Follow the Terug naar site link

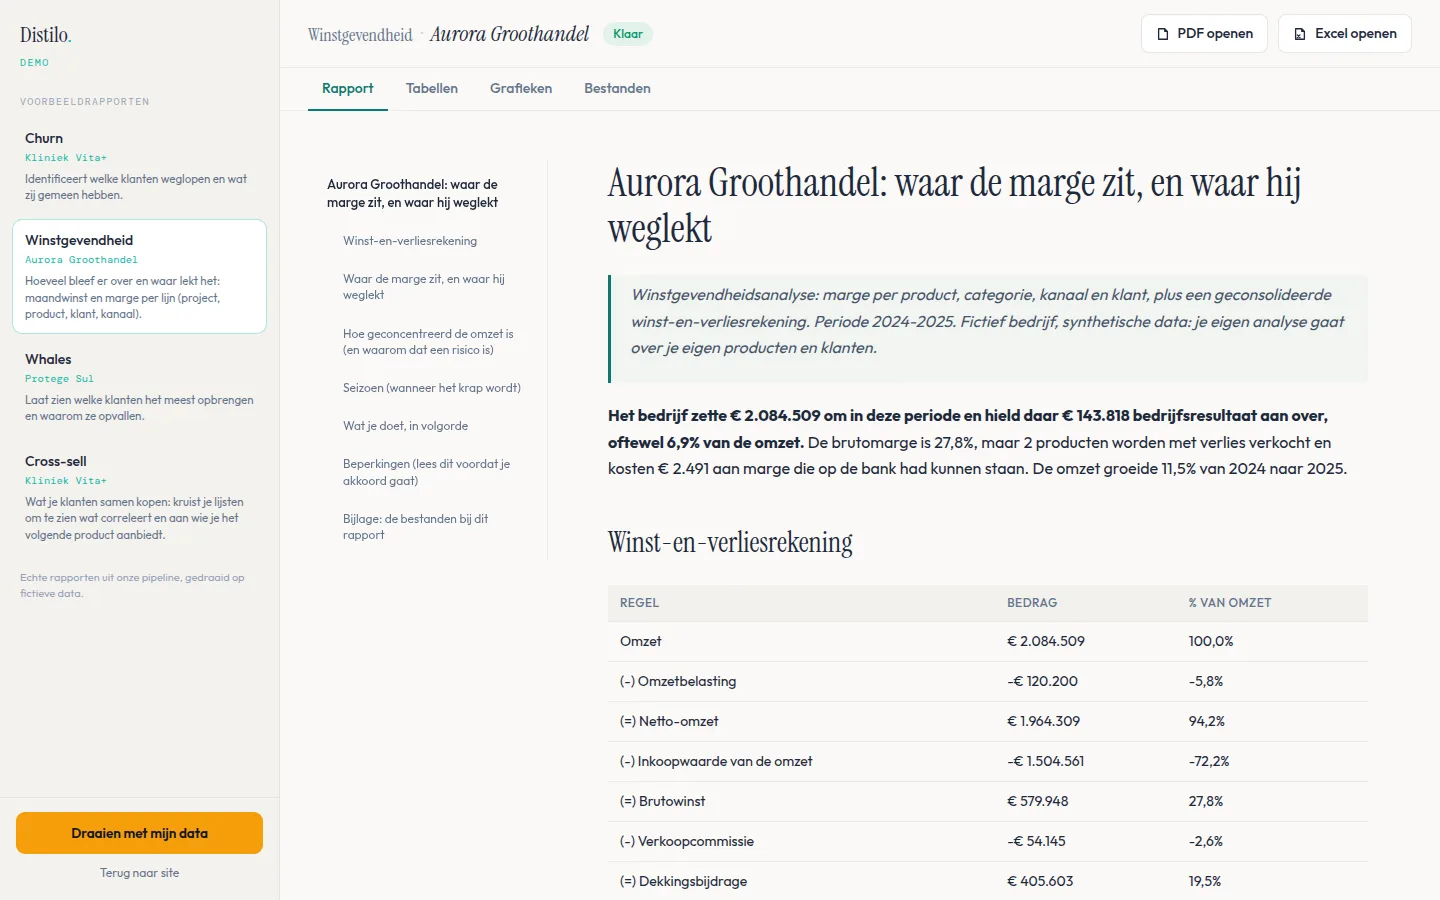pos(139,873)
